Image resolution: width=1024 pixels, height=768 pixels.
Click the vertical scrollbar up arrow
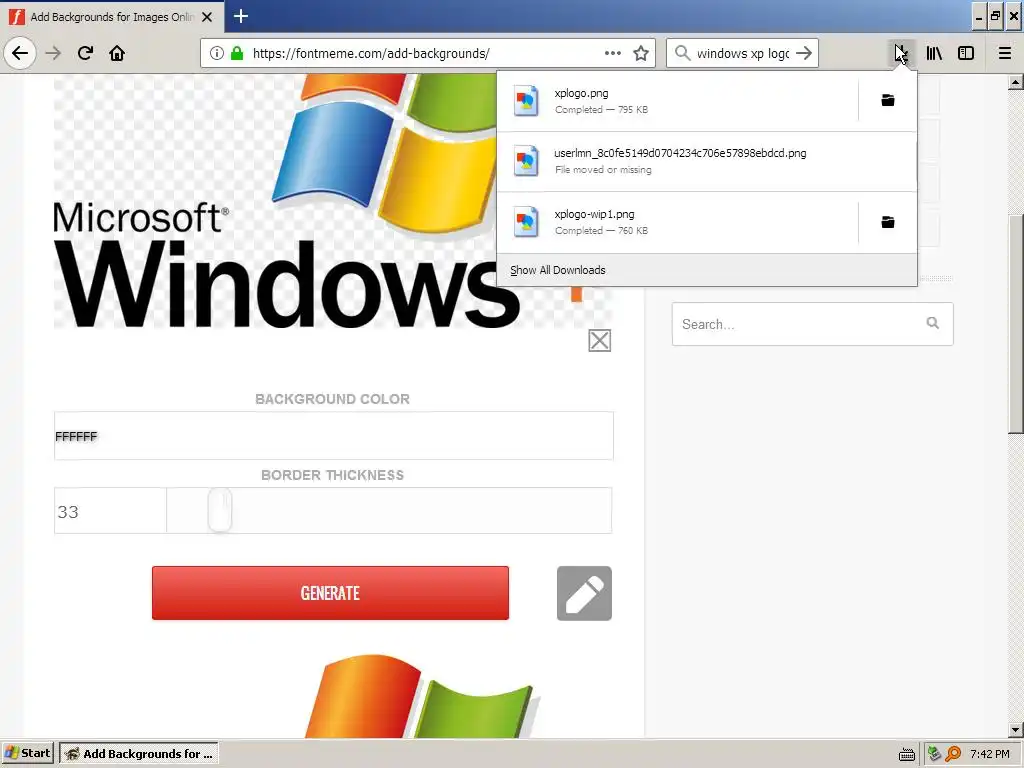pos(1015,83)
